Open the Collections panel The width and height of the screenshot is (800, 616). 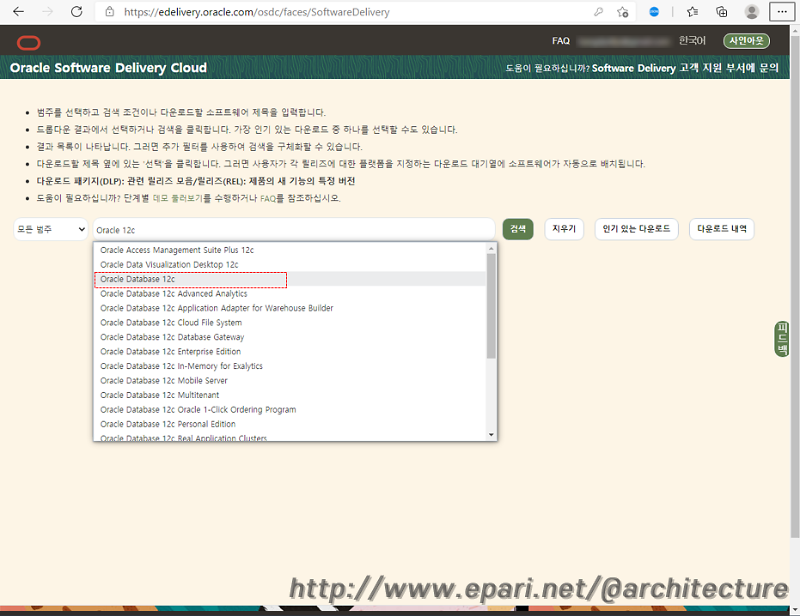click(721, 12)
